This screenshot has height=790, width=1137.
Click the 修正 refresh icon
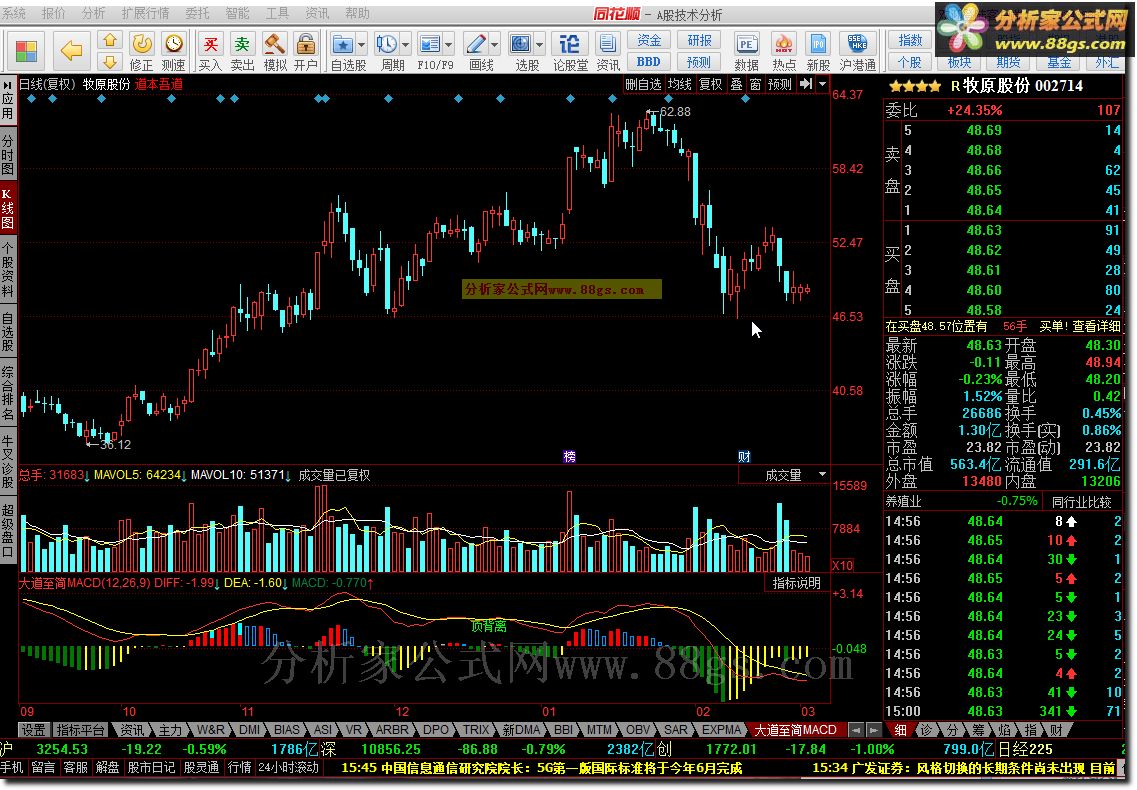[x=141, y=44]
